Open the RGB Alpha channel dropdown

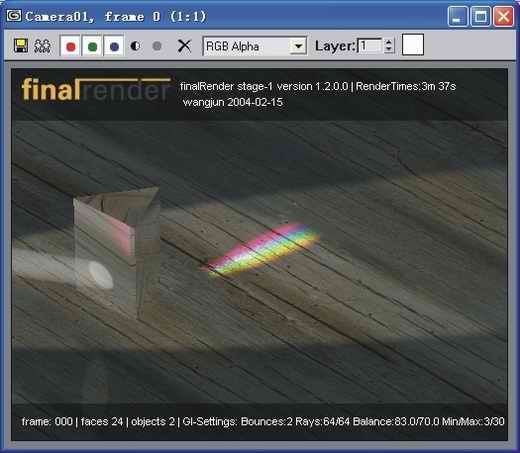254,46
